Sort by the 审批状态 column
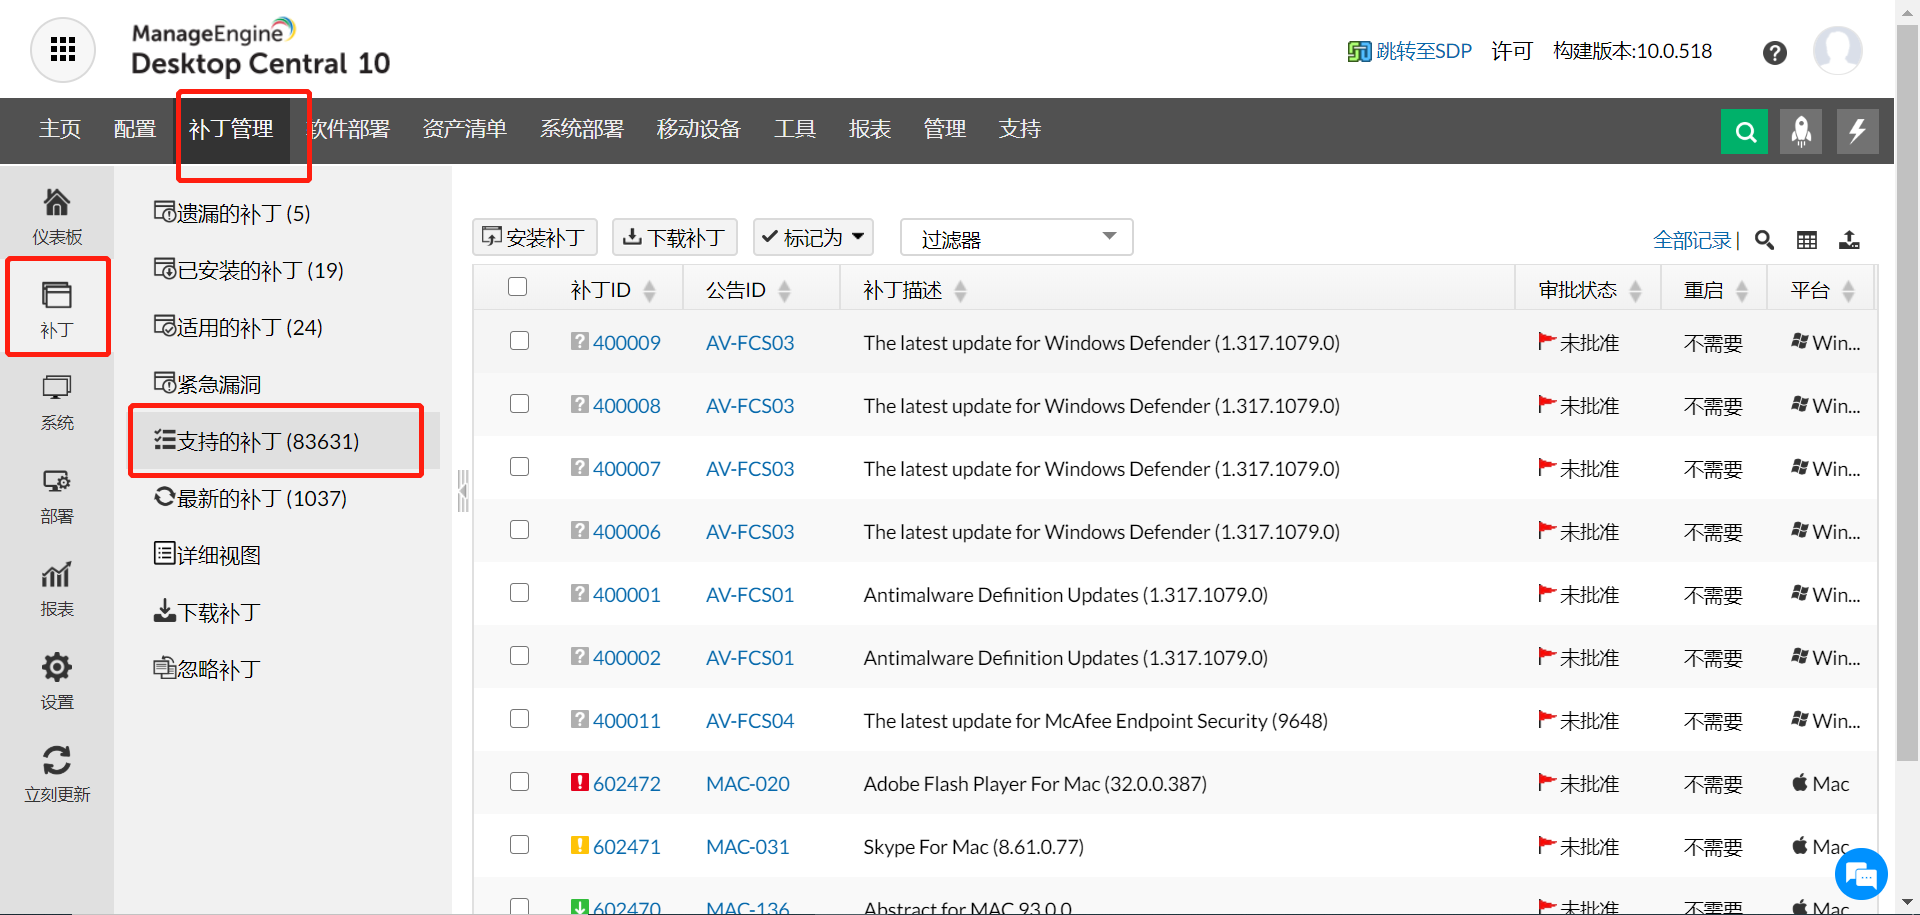 pos(1635,291)
